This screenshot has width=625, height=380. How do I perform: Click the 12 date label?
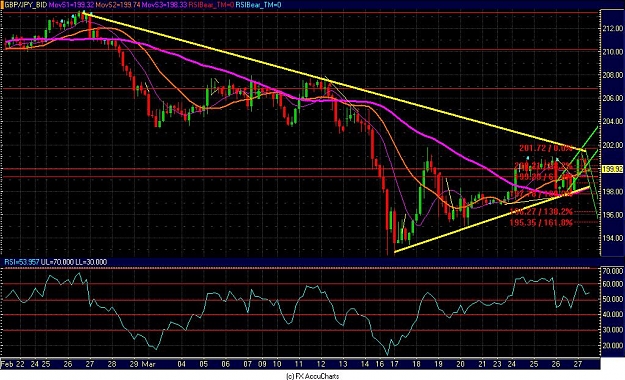[321, 364]
